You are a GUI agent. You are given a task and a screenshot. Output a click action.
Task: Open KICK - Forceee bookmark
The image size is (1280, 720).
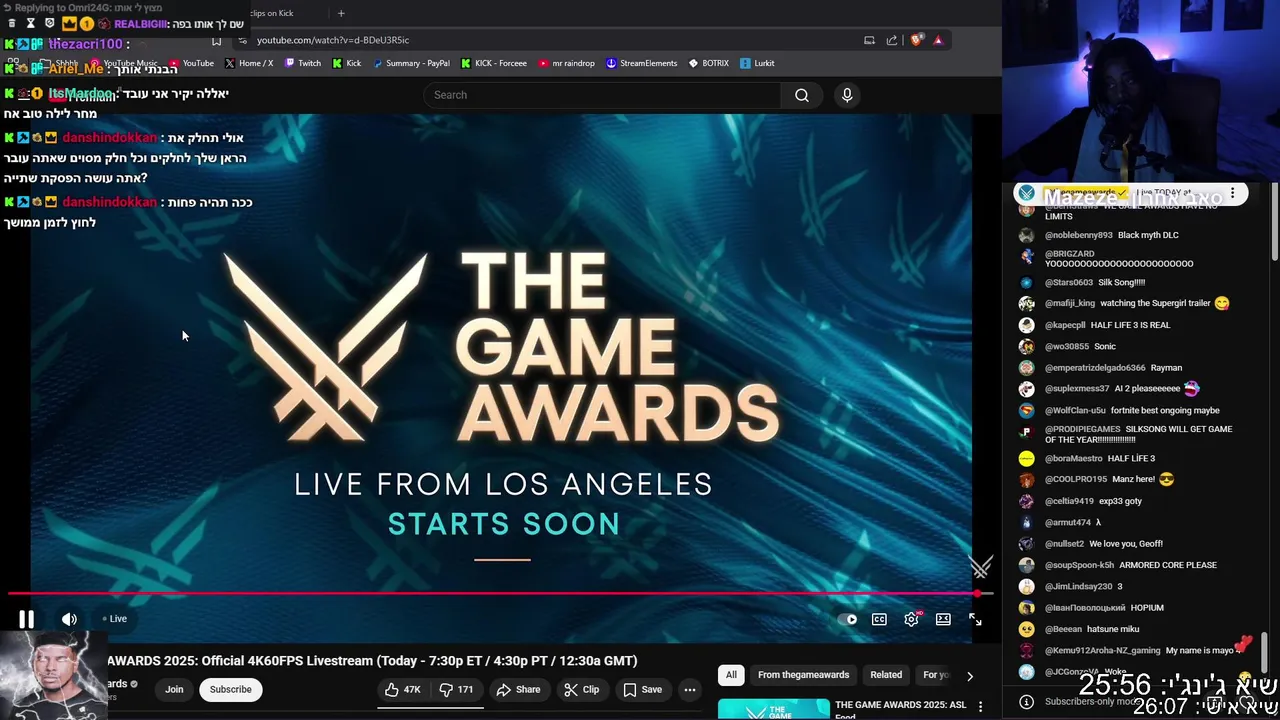coord(494,63)
